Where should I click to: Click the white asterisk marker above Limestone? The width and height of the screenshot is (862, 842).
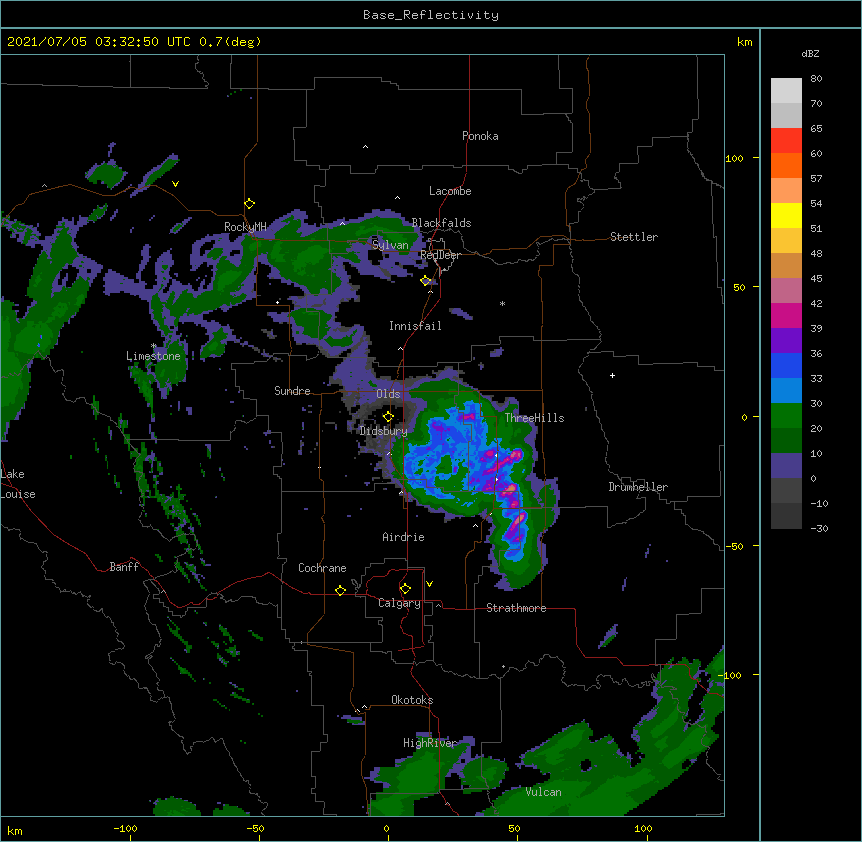(x=153, y=346)
